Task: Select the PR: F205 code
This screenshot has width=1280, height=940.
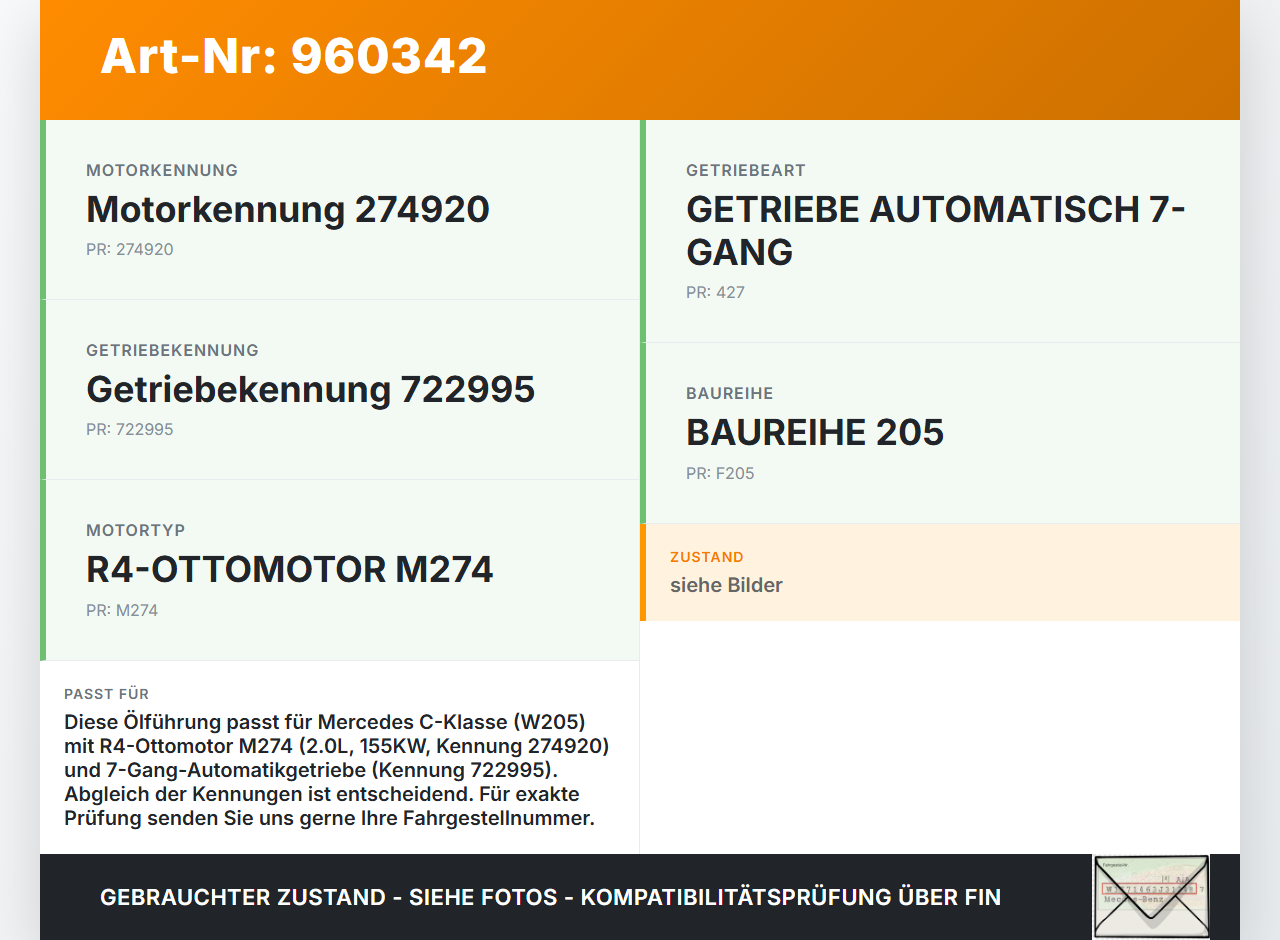Action: (720, 473)
